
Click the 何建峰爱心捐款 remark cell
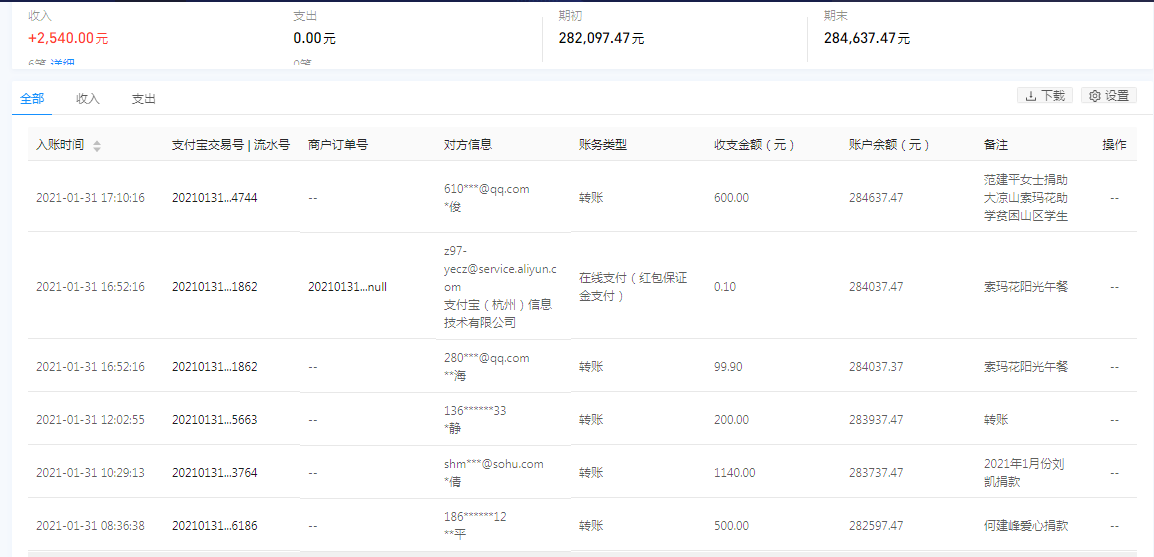[x=1026, y=526]
